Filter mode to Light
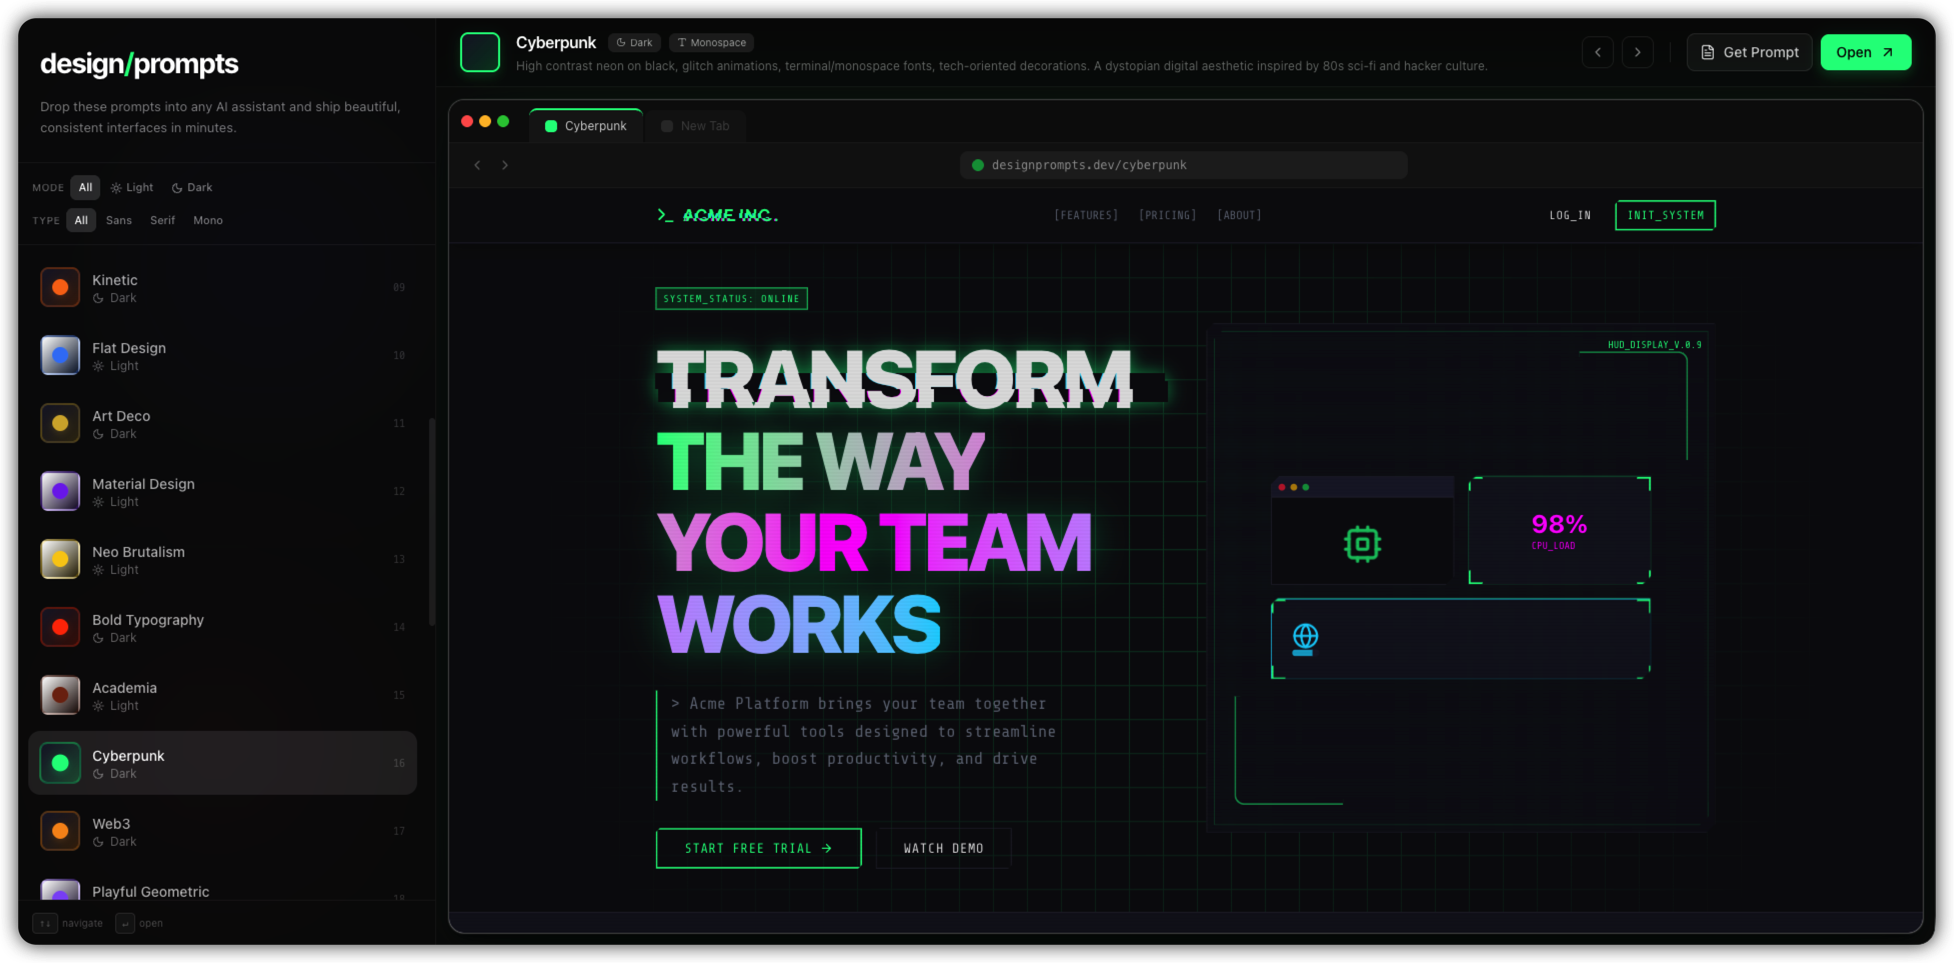This screenshot has height=963, width=1954. point(132,188)
